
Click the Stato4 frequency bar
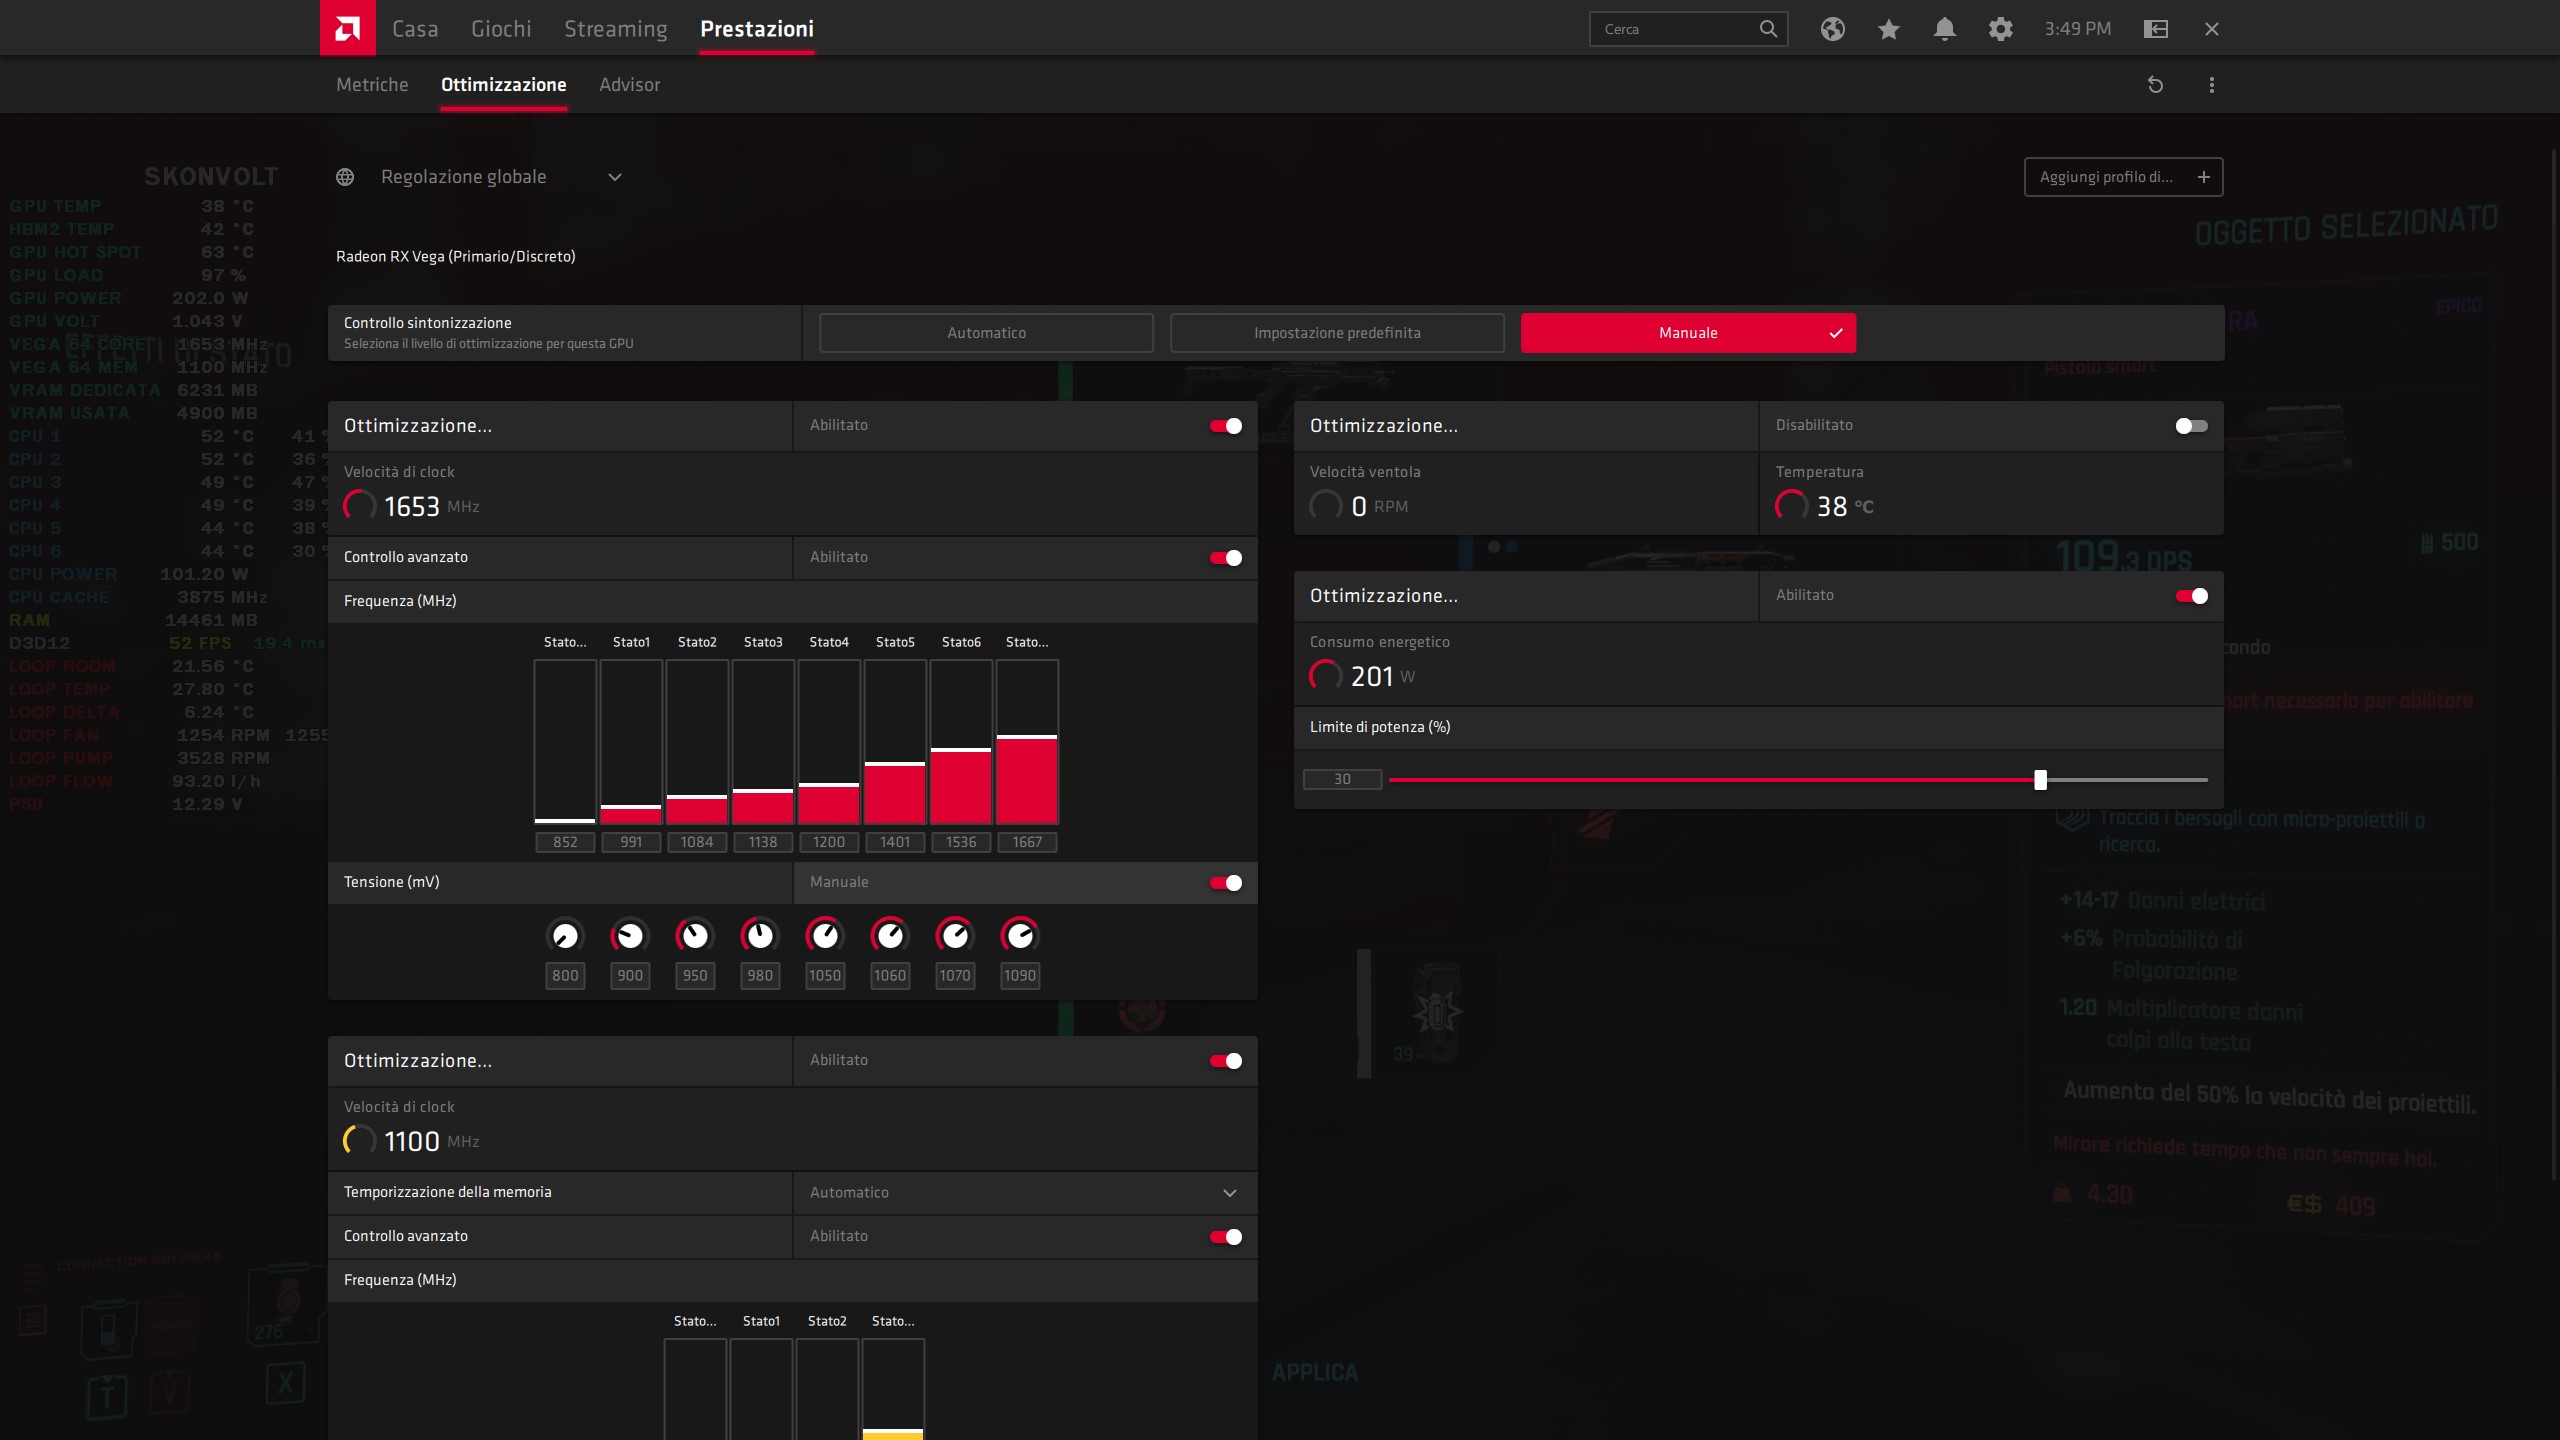click(829, 742)
